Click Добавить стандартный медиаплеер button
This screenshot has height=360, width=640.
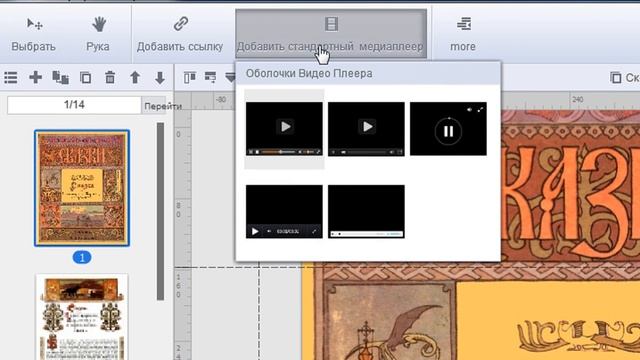tap(331, 34)
